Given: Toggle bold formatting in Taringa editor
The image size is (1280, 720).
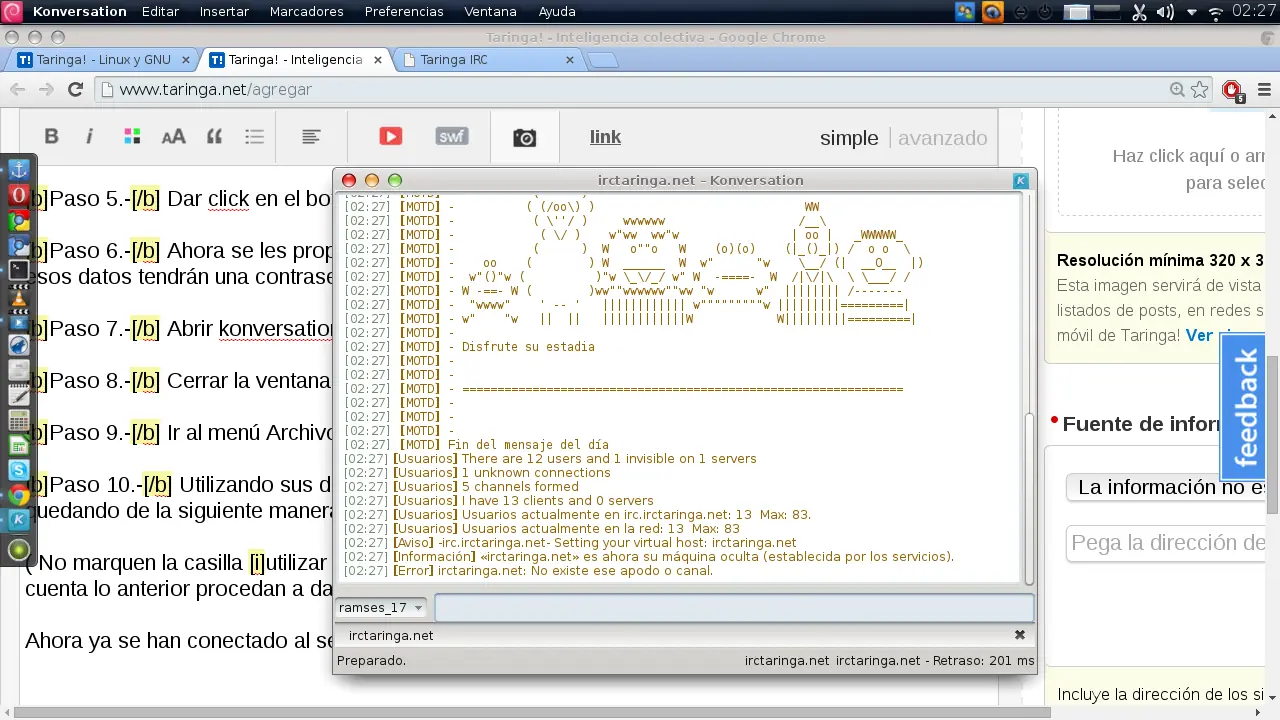Looking at the screenshot, I should tap(52, 137).
